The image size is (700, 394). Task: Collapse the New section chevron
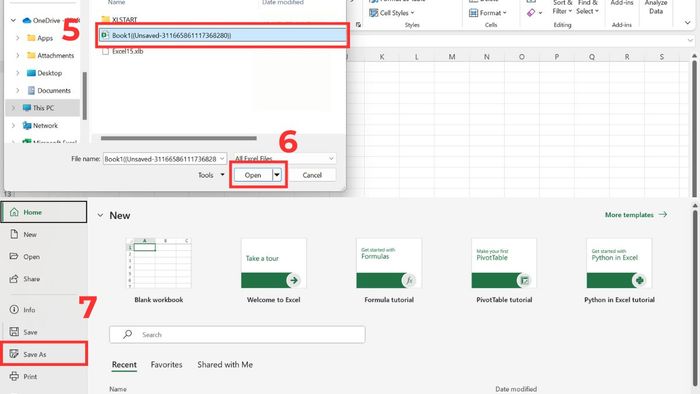[x=100, y=216]
